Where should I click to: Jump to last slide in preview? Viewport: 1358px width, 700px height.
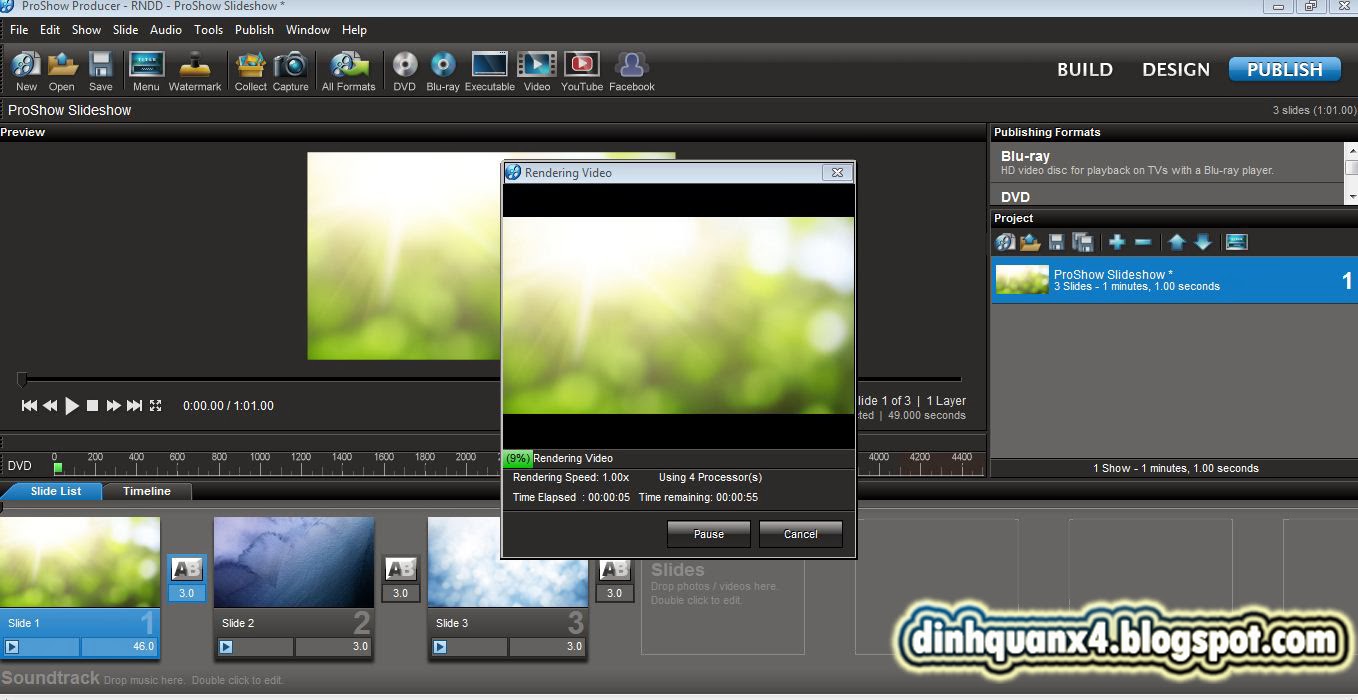pyautogui.click(x=134, y=405)
